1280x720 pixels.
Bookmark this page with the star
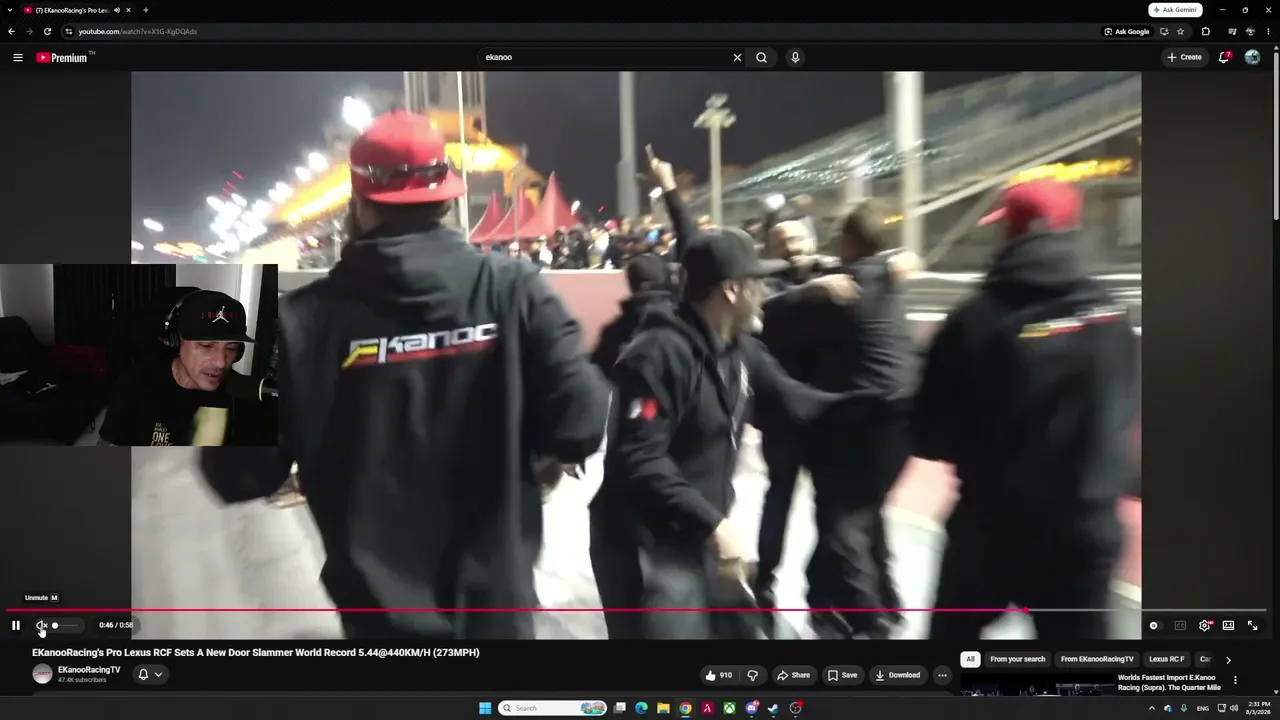1181,31
